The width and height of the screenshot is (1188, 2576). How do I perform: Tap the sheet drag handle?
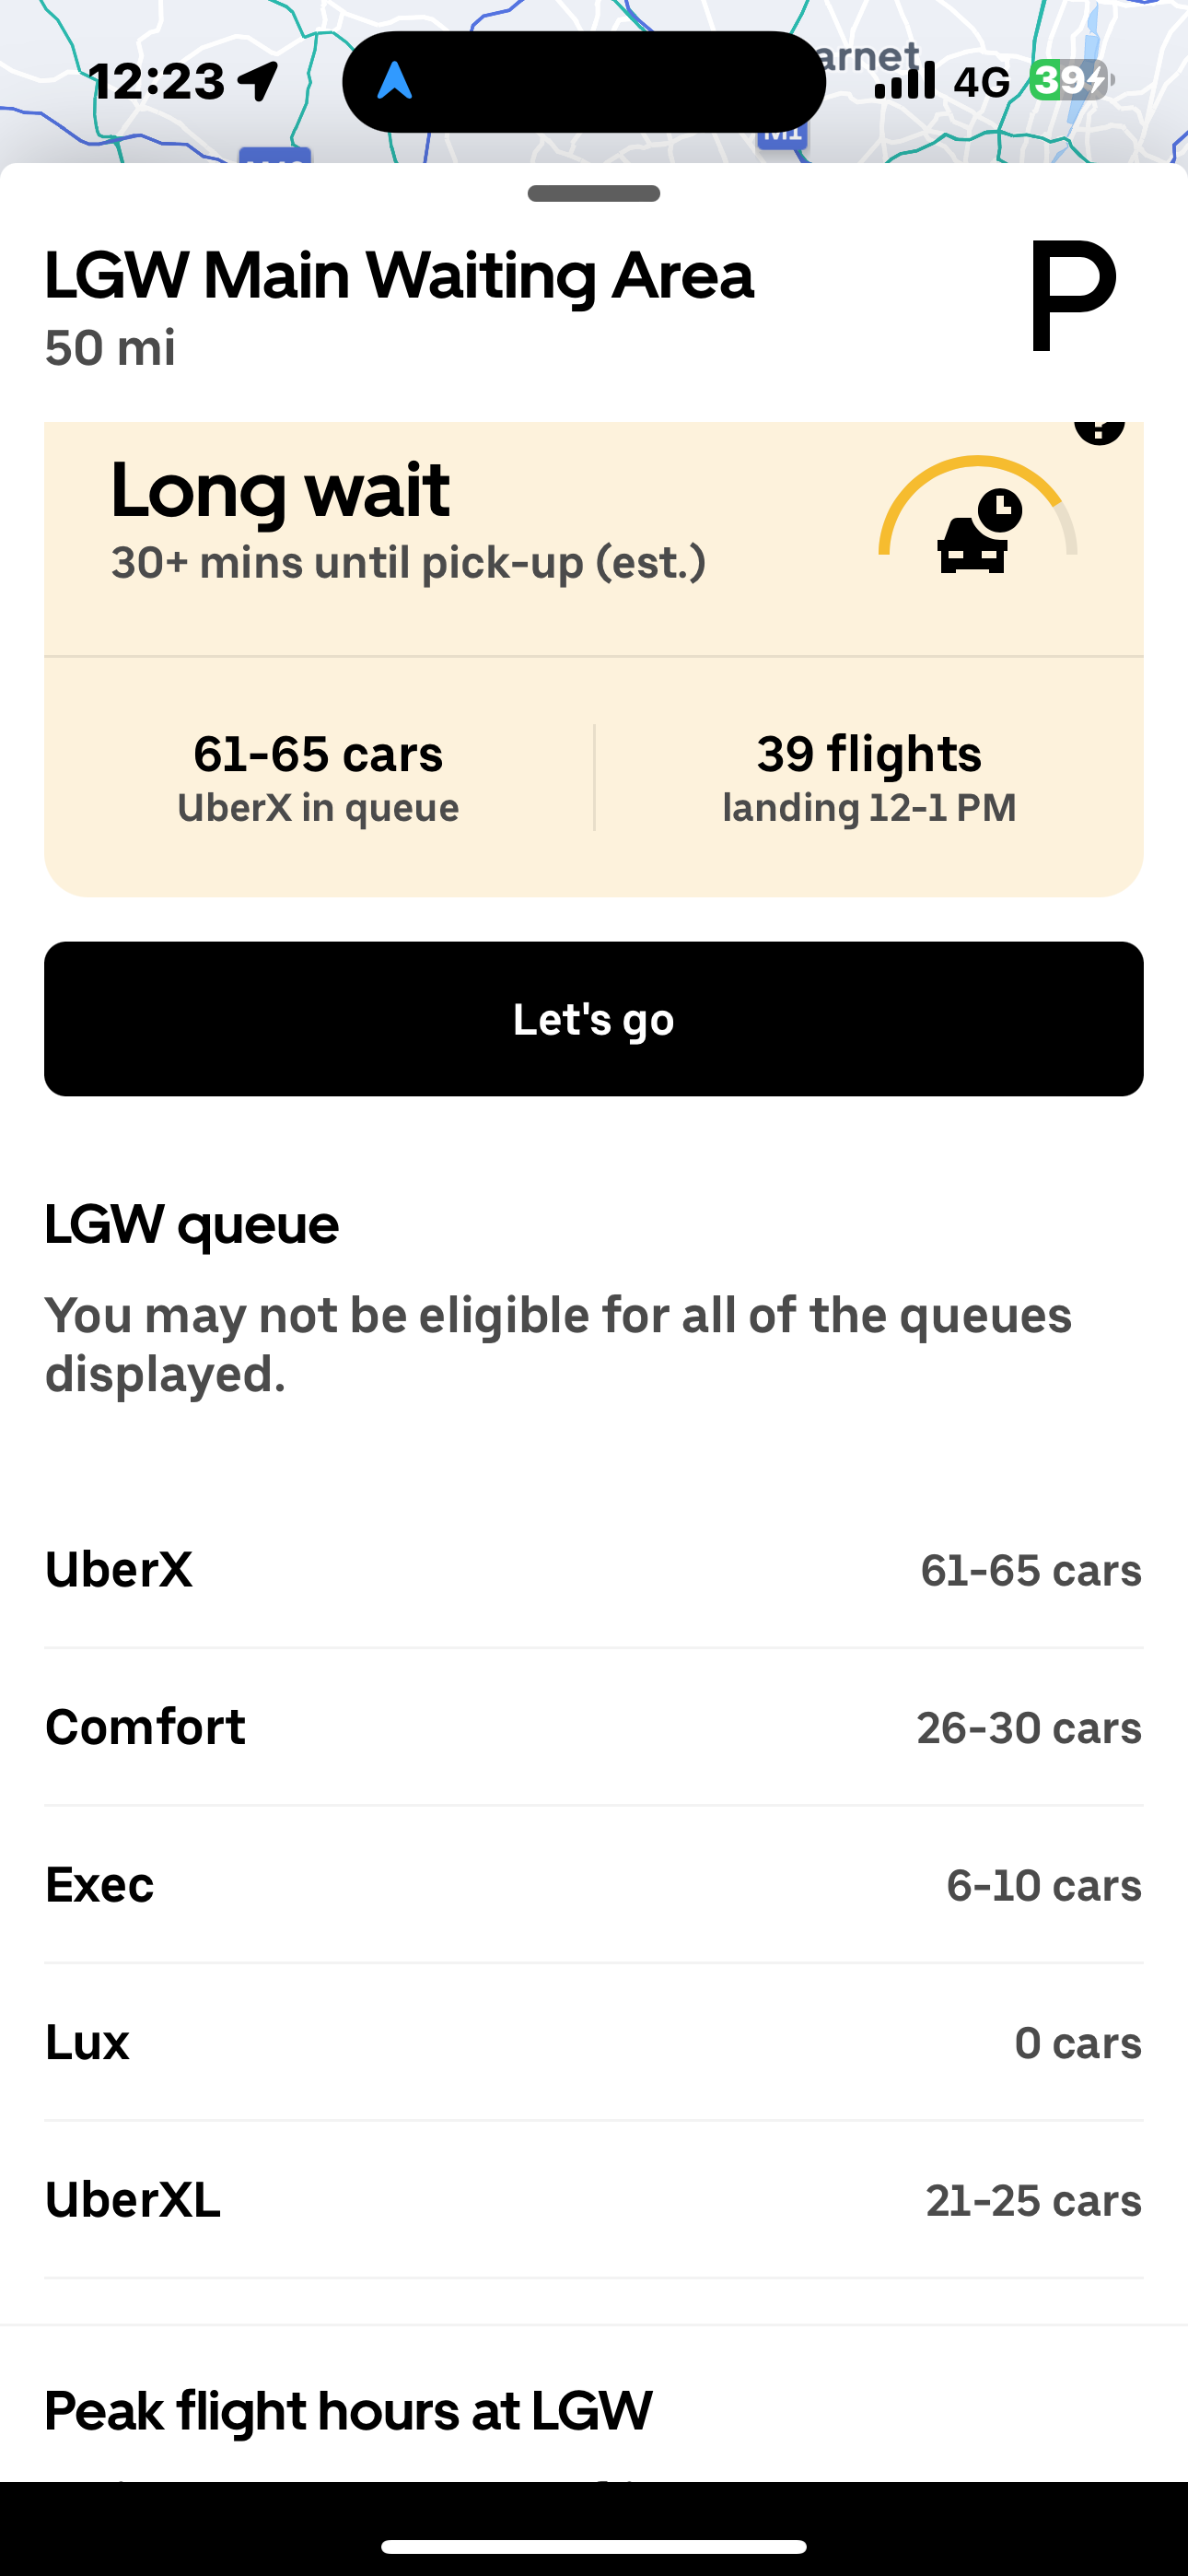(594, 193)
